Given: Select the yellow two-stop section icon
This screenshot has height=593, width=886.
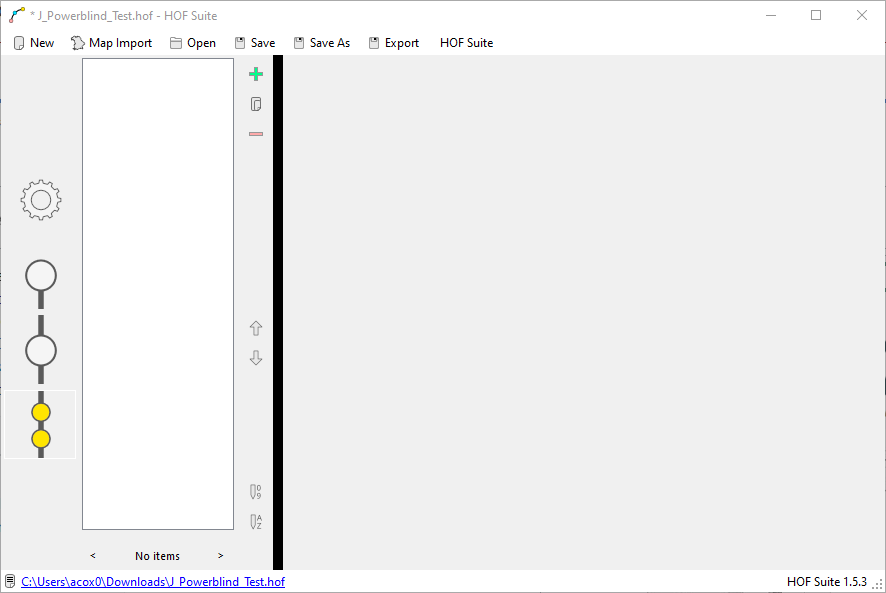Looking at the screenshot, I should click(x=41, y=425).
